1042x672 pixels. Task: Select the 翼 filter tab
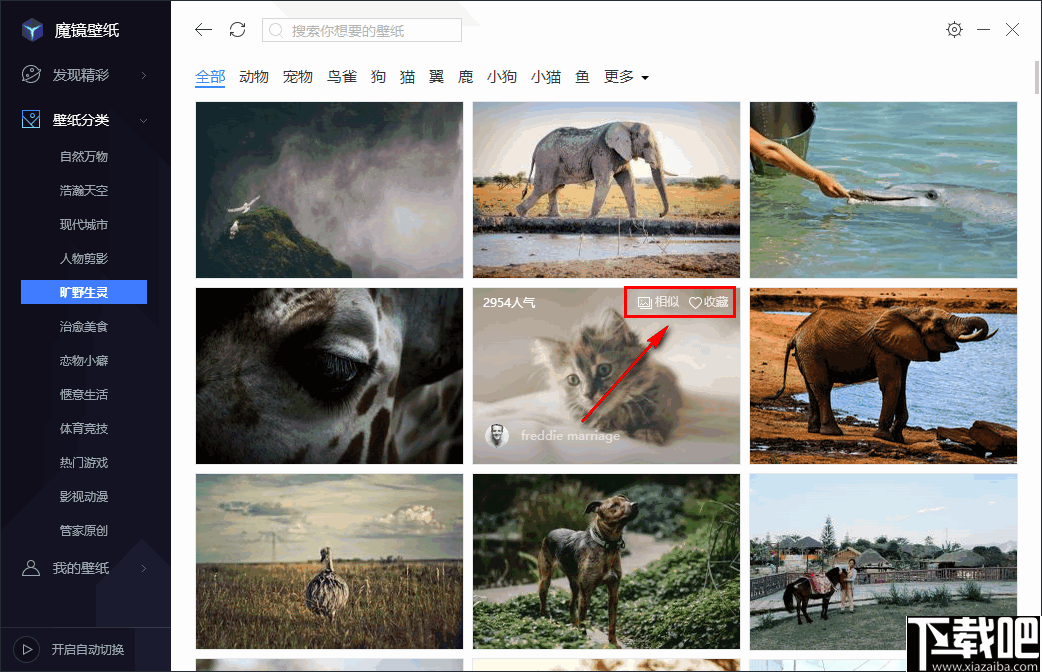click(437, 77)
